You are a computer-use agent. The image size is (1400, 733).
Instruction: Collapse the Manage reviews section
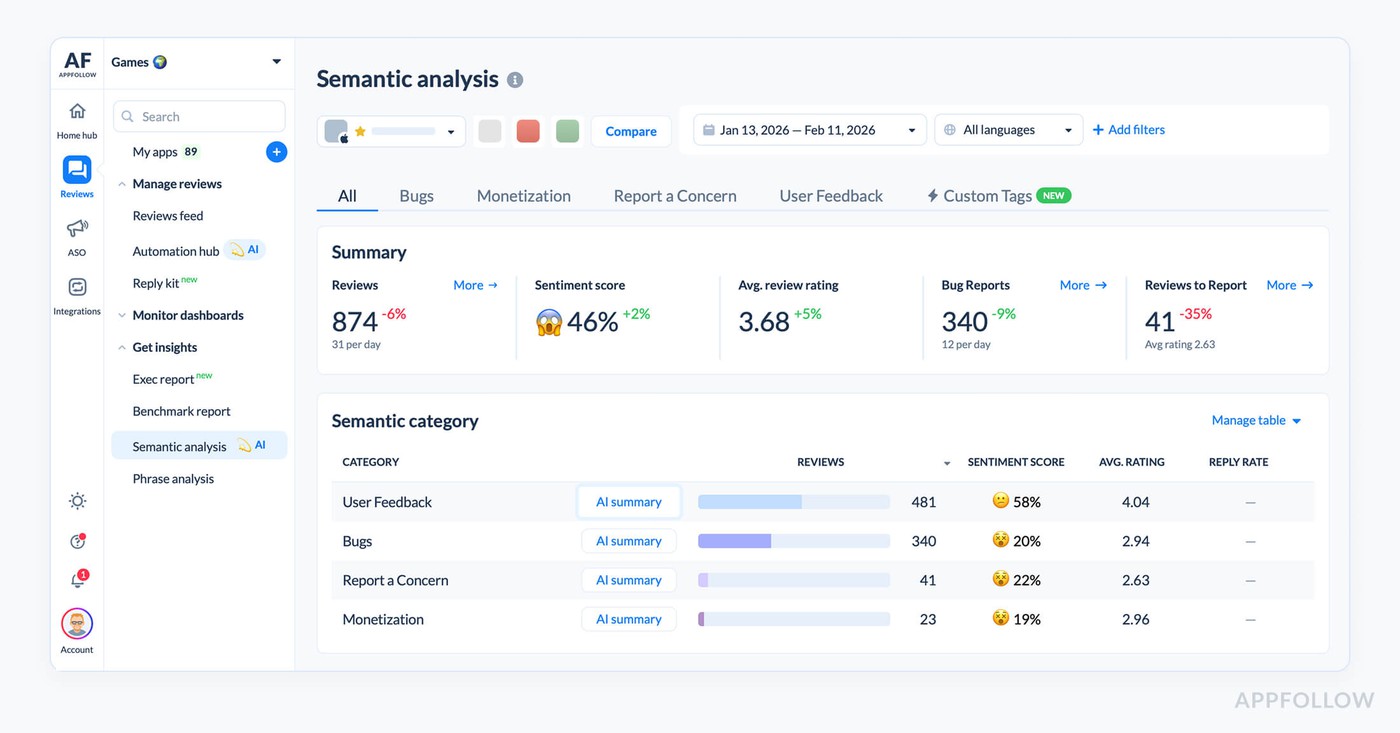(x=122, y=184)
